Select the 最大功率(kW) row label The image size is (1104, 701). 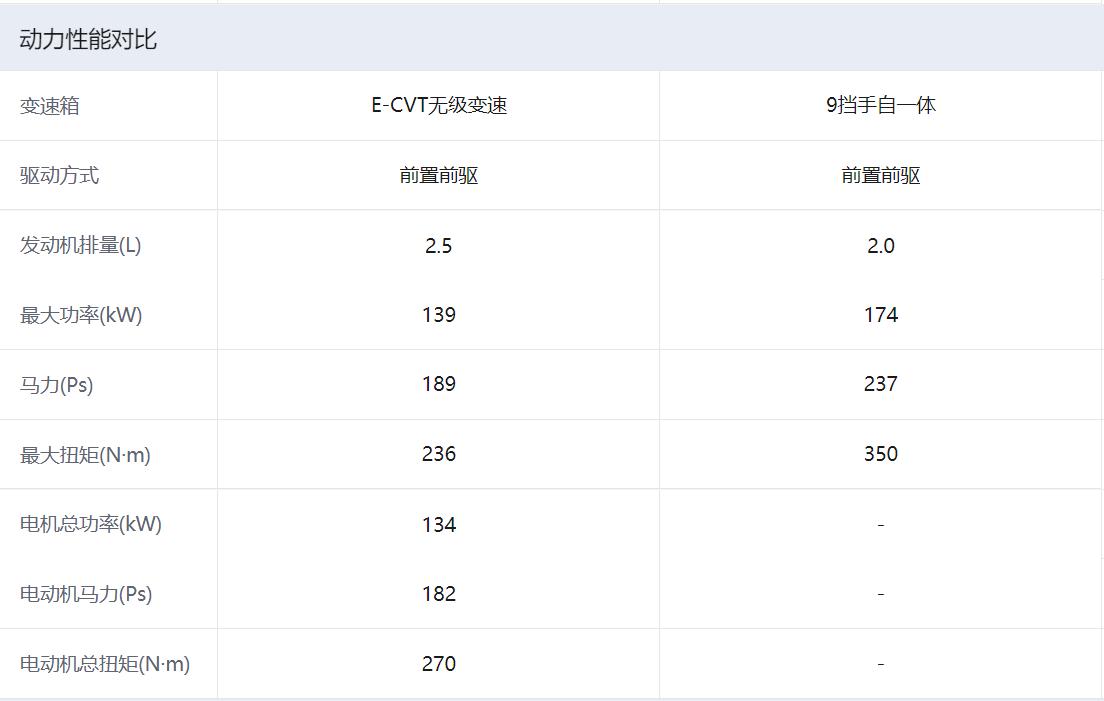81,316
